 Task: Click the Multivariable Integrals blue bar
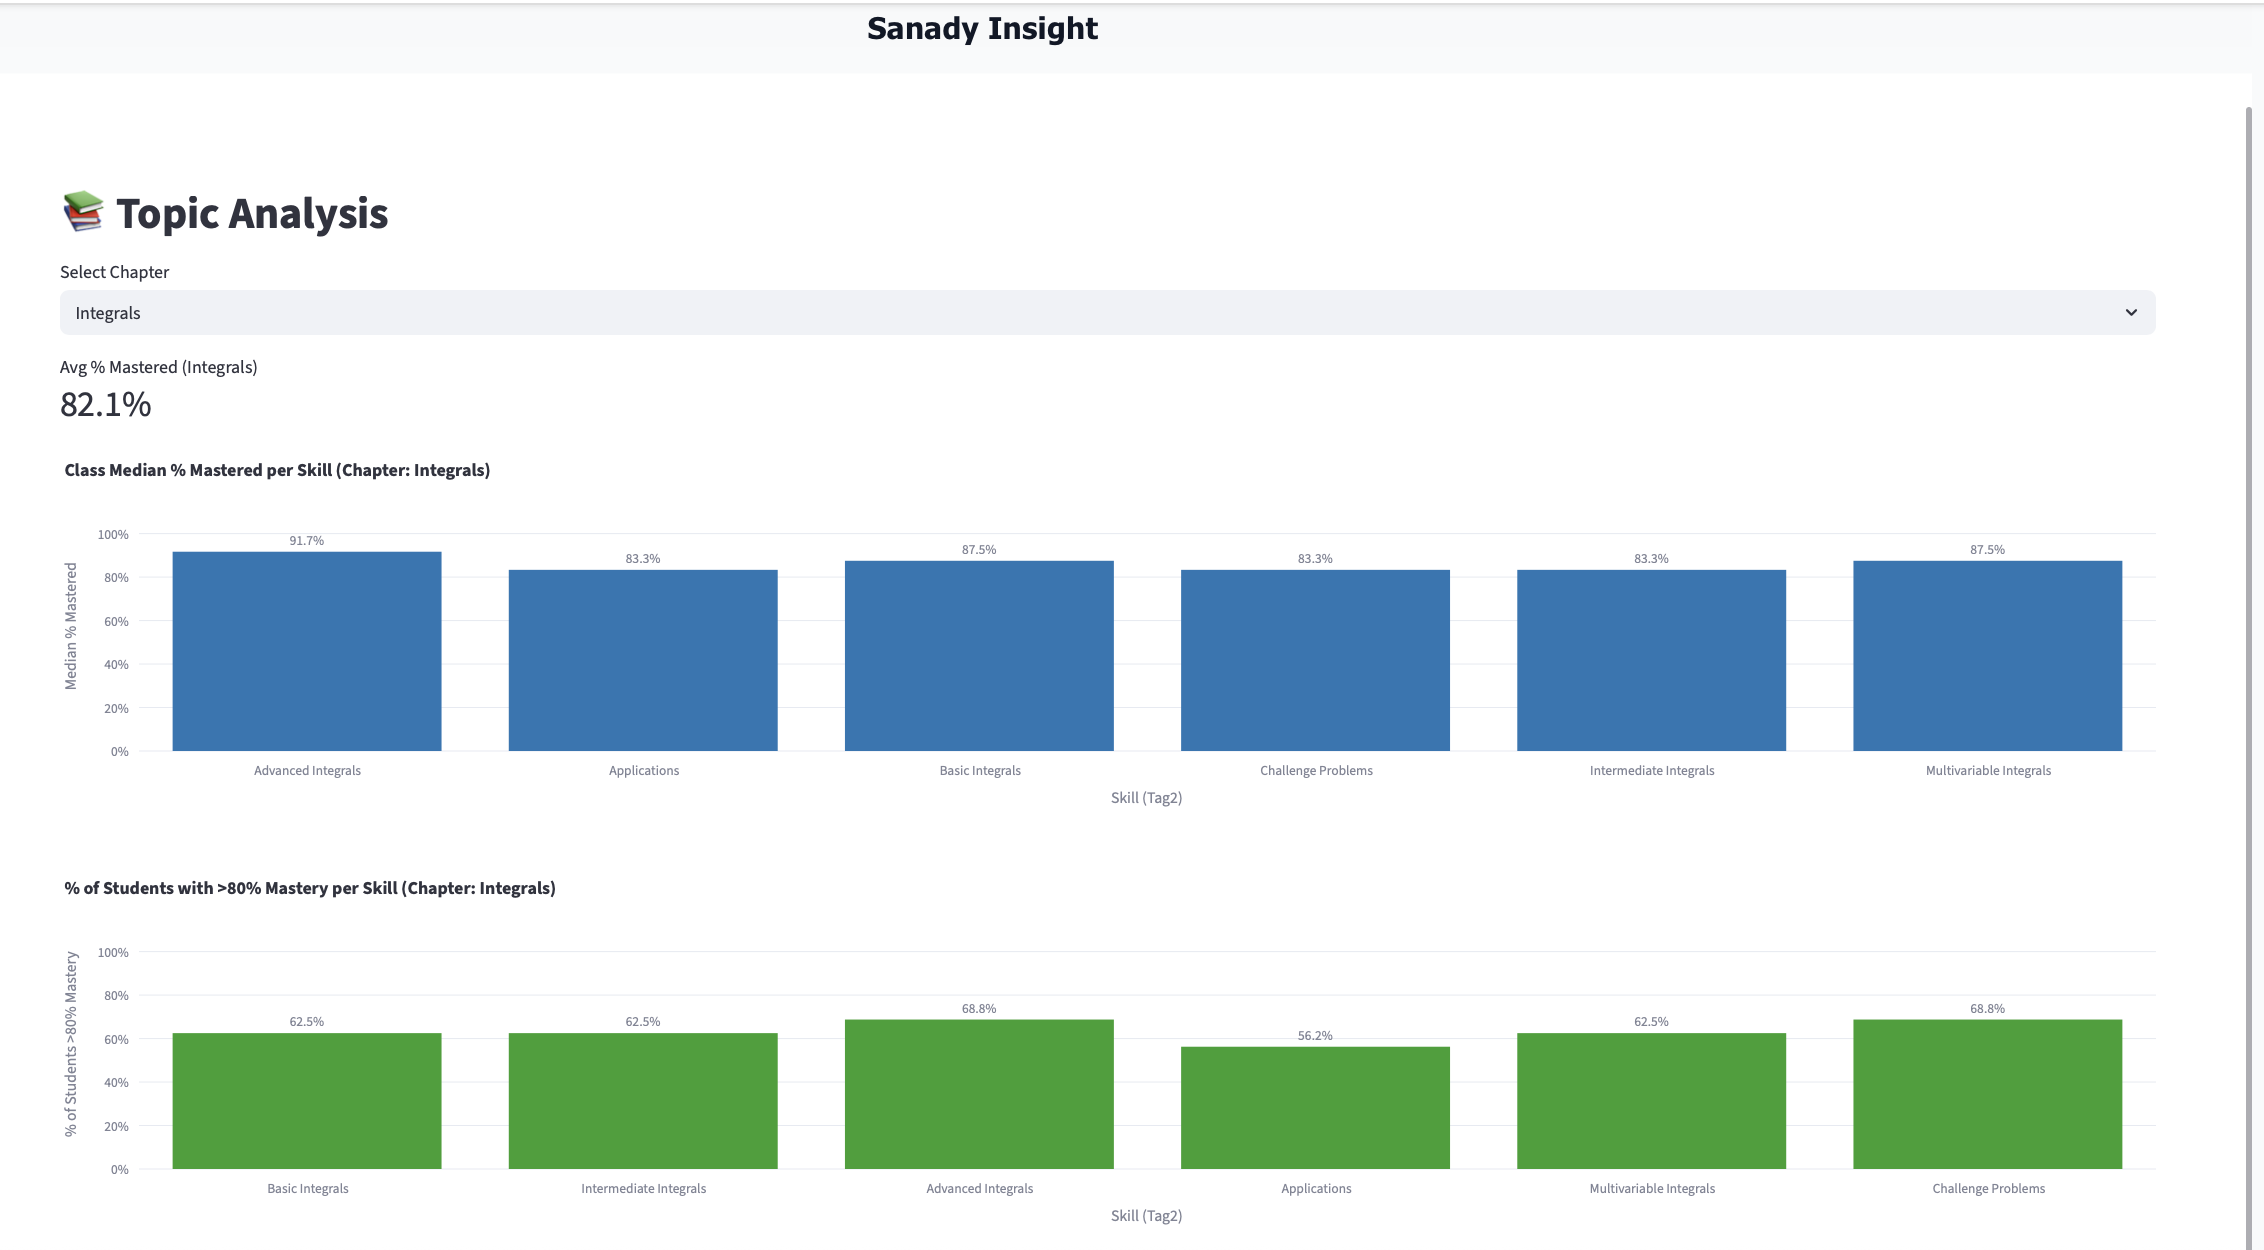coord(1987,656)
